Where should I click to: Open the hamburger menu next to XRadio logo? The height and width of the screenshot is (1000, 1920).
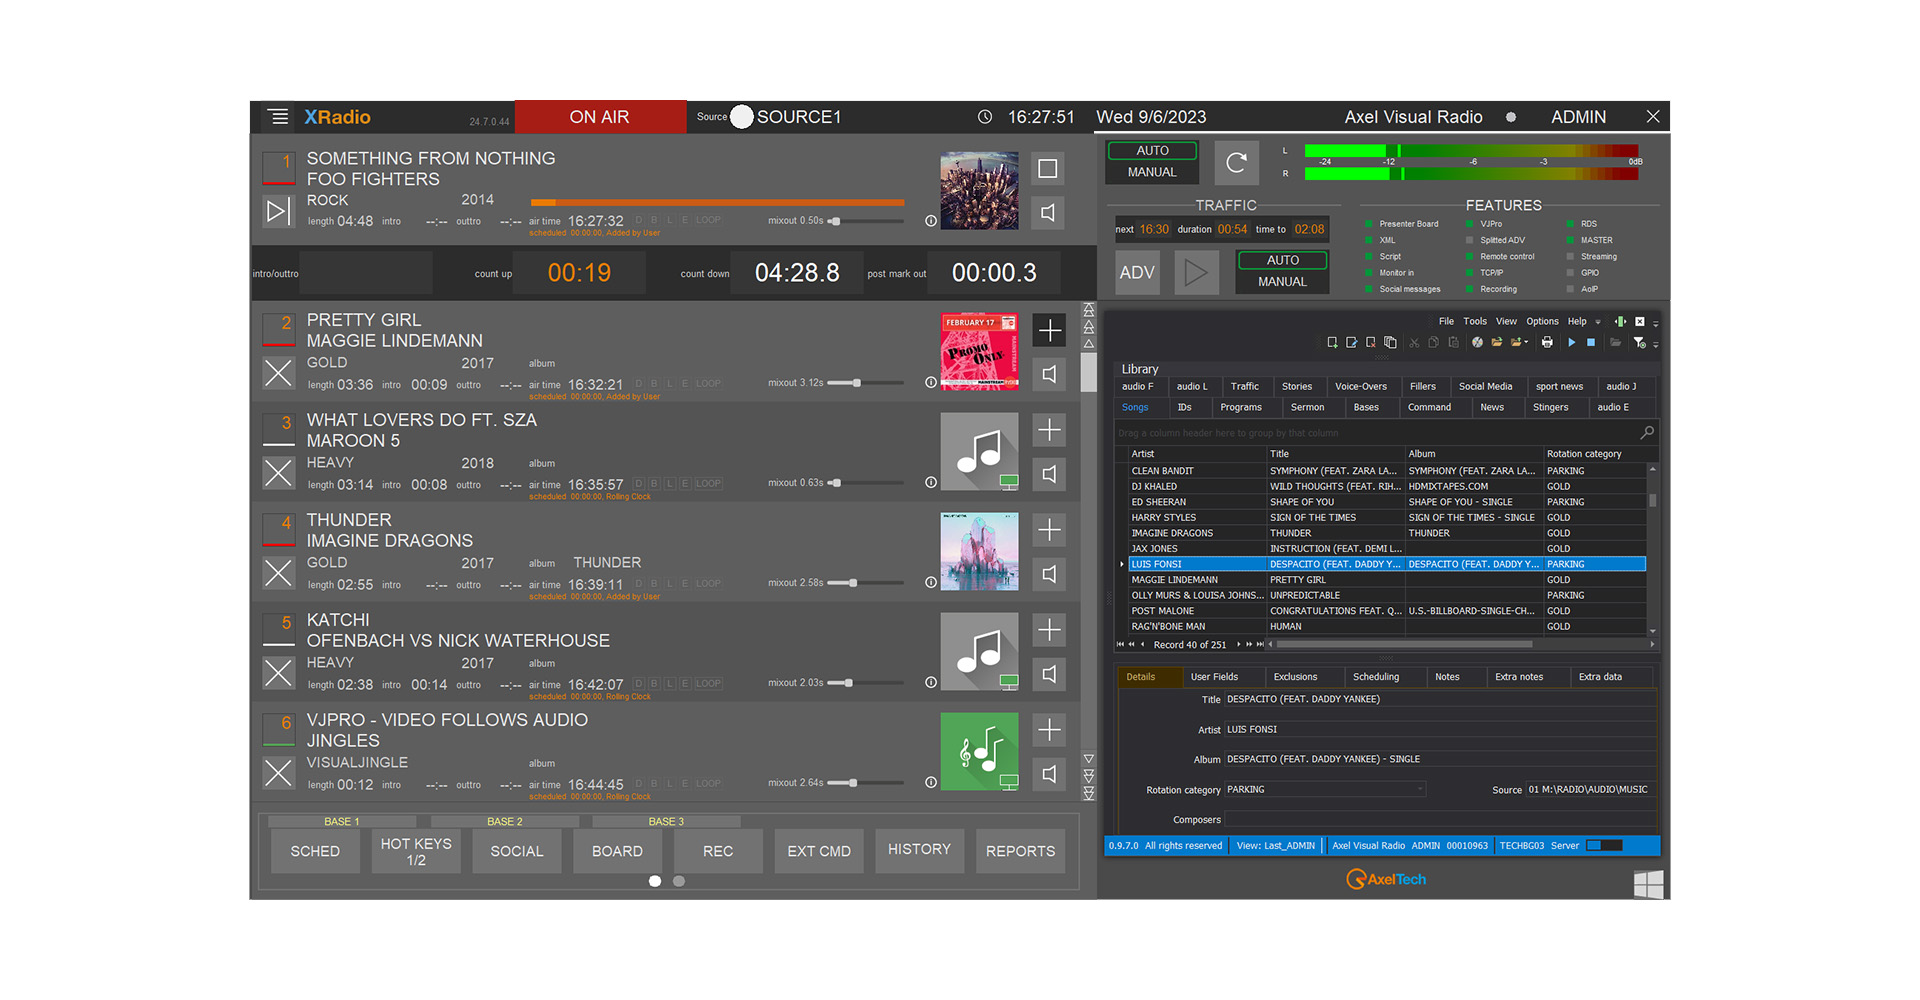(x=278, y=116)
